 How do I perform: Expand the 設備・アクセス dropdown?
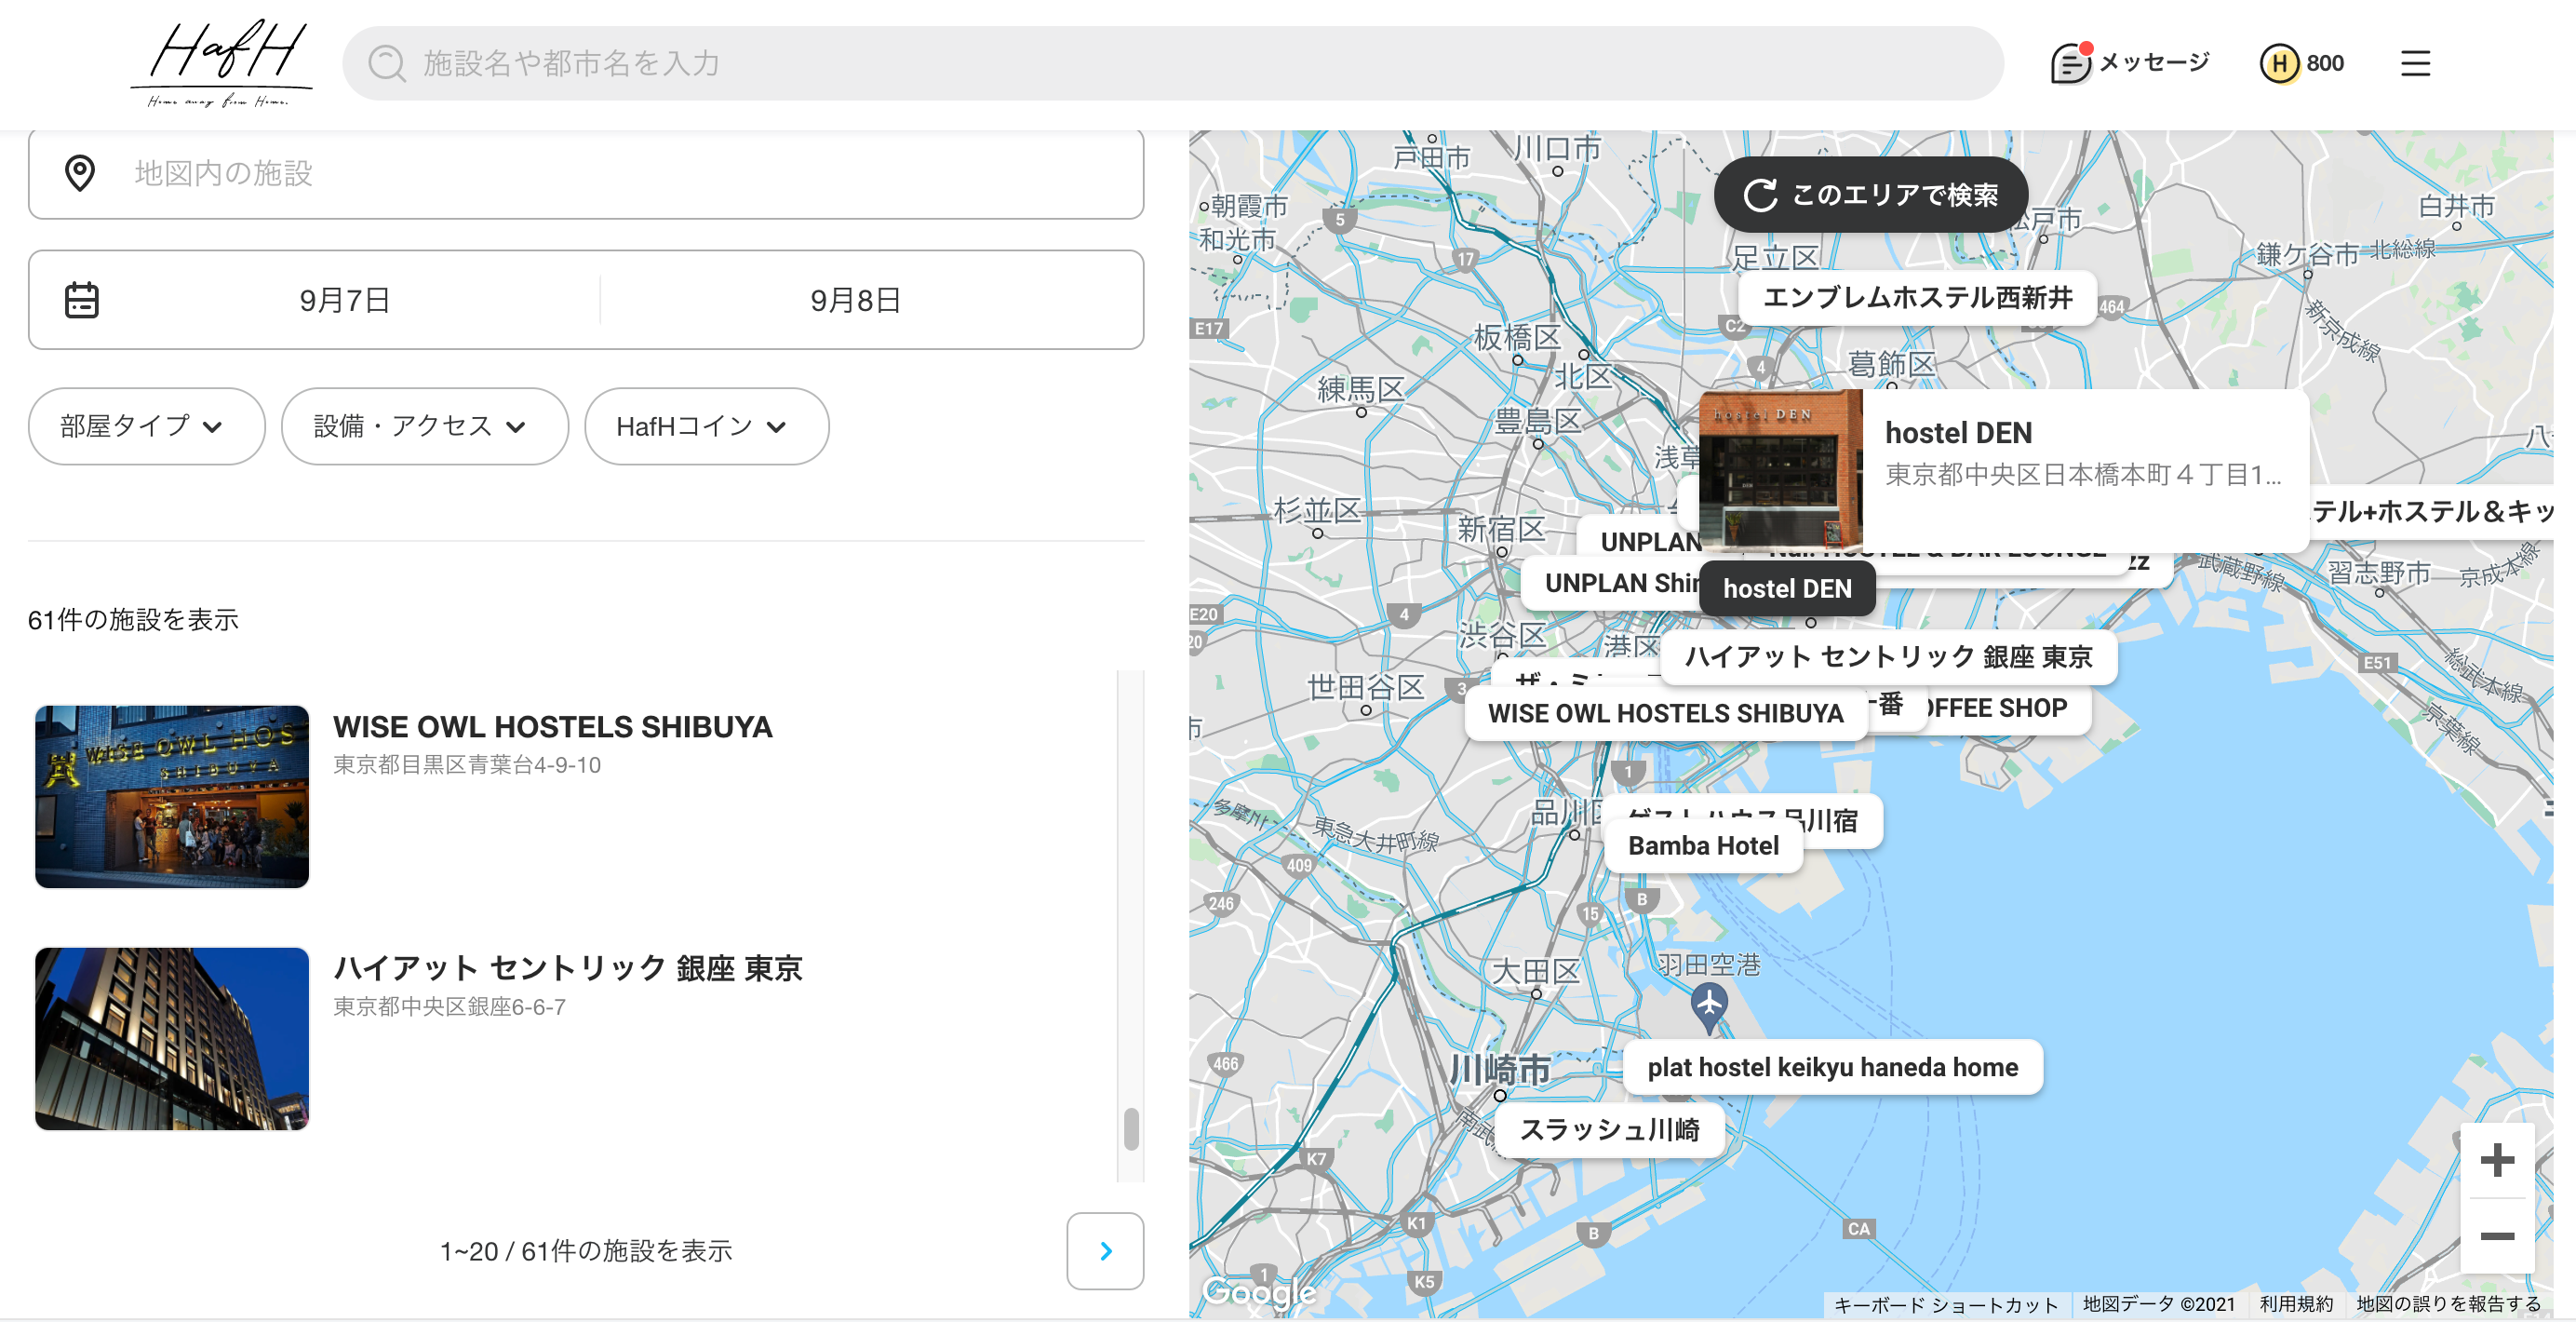click(425, 426)
